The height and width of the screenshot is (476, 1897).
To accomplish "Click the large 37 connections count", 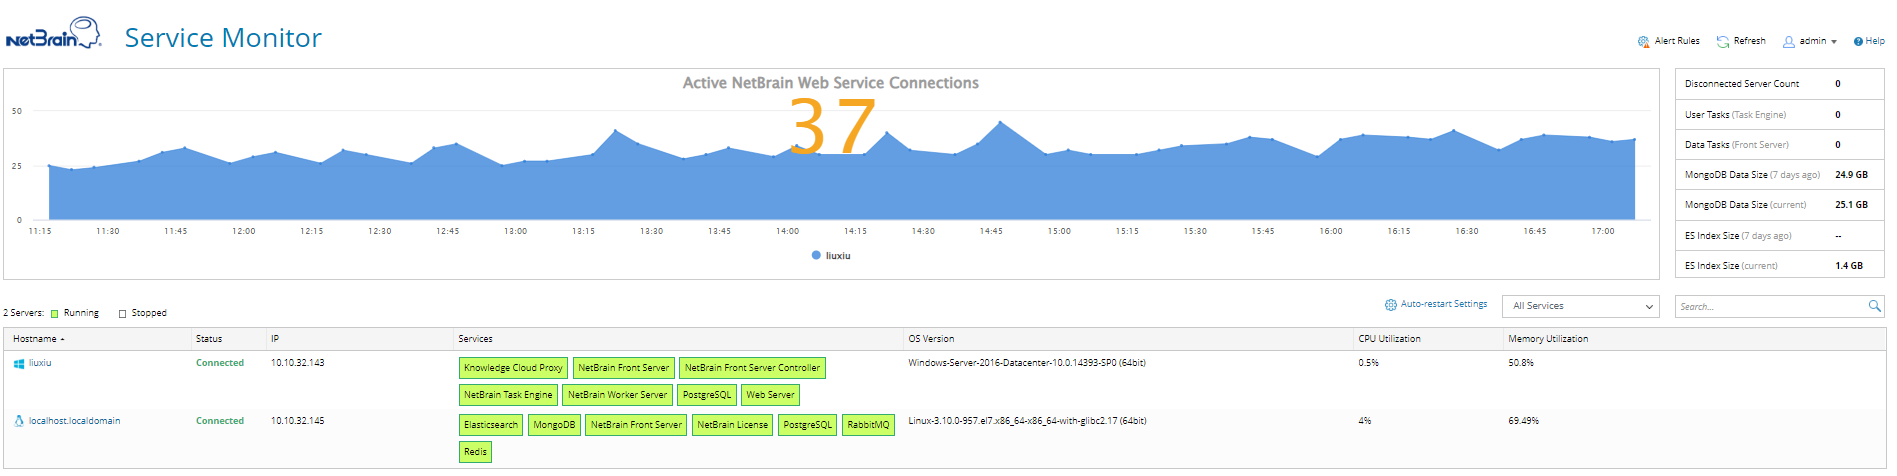I will click(832, 126).
